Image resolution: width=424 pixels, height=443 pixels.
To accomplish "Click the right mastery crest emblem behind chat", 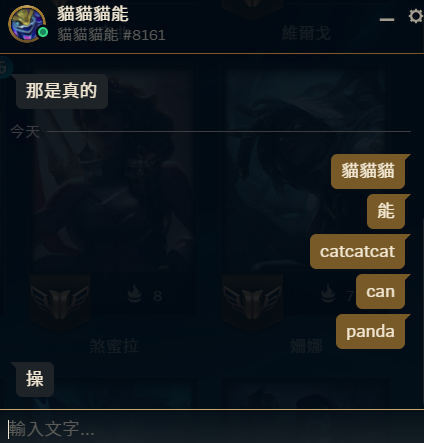I will (252, 302).
